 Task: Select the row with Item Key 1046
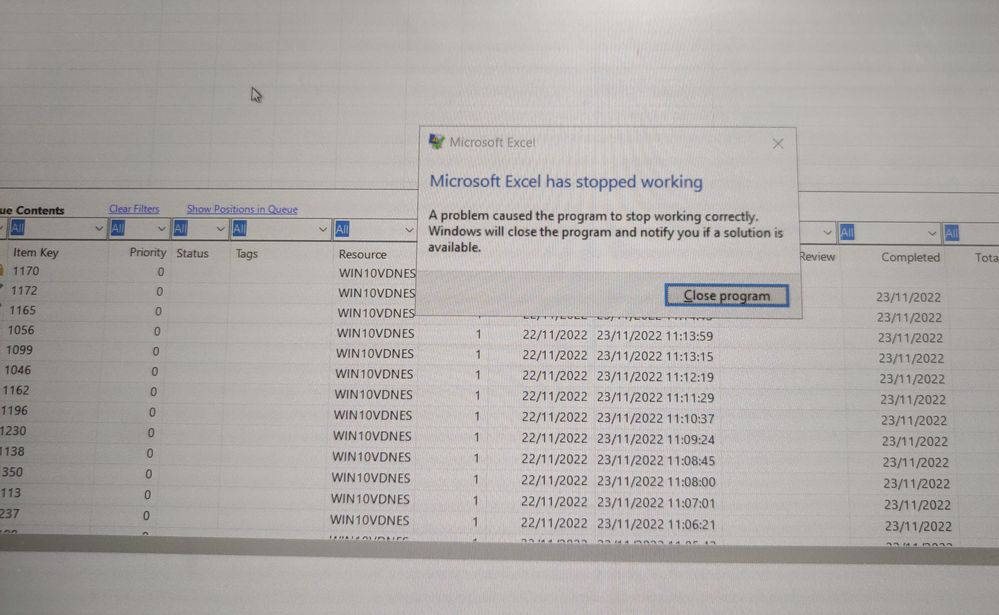[17, 370]
